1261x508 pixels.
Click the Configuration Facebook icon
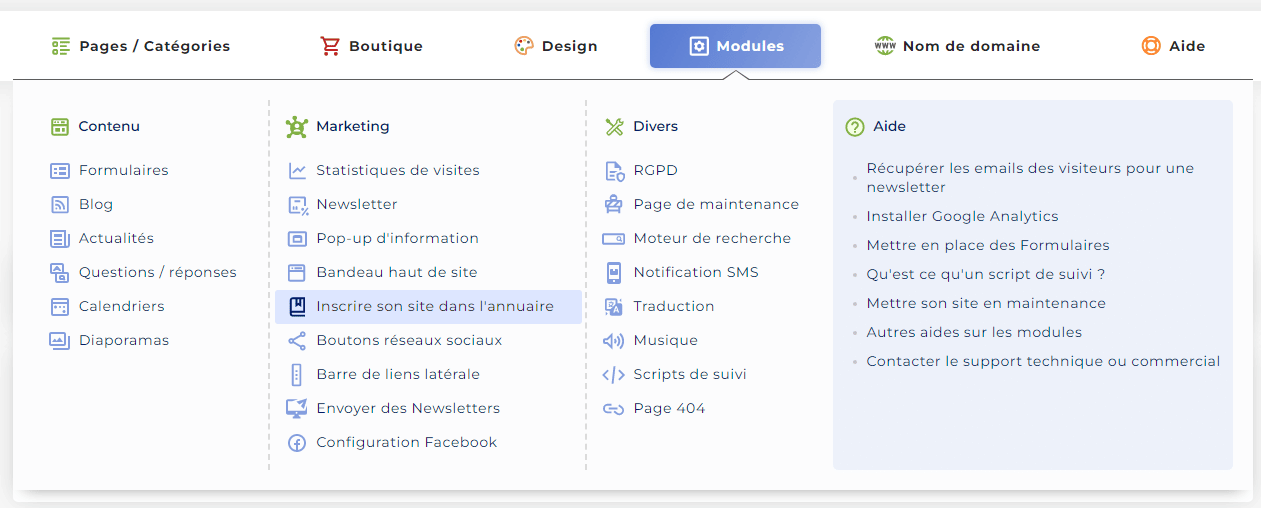point(297,443)
